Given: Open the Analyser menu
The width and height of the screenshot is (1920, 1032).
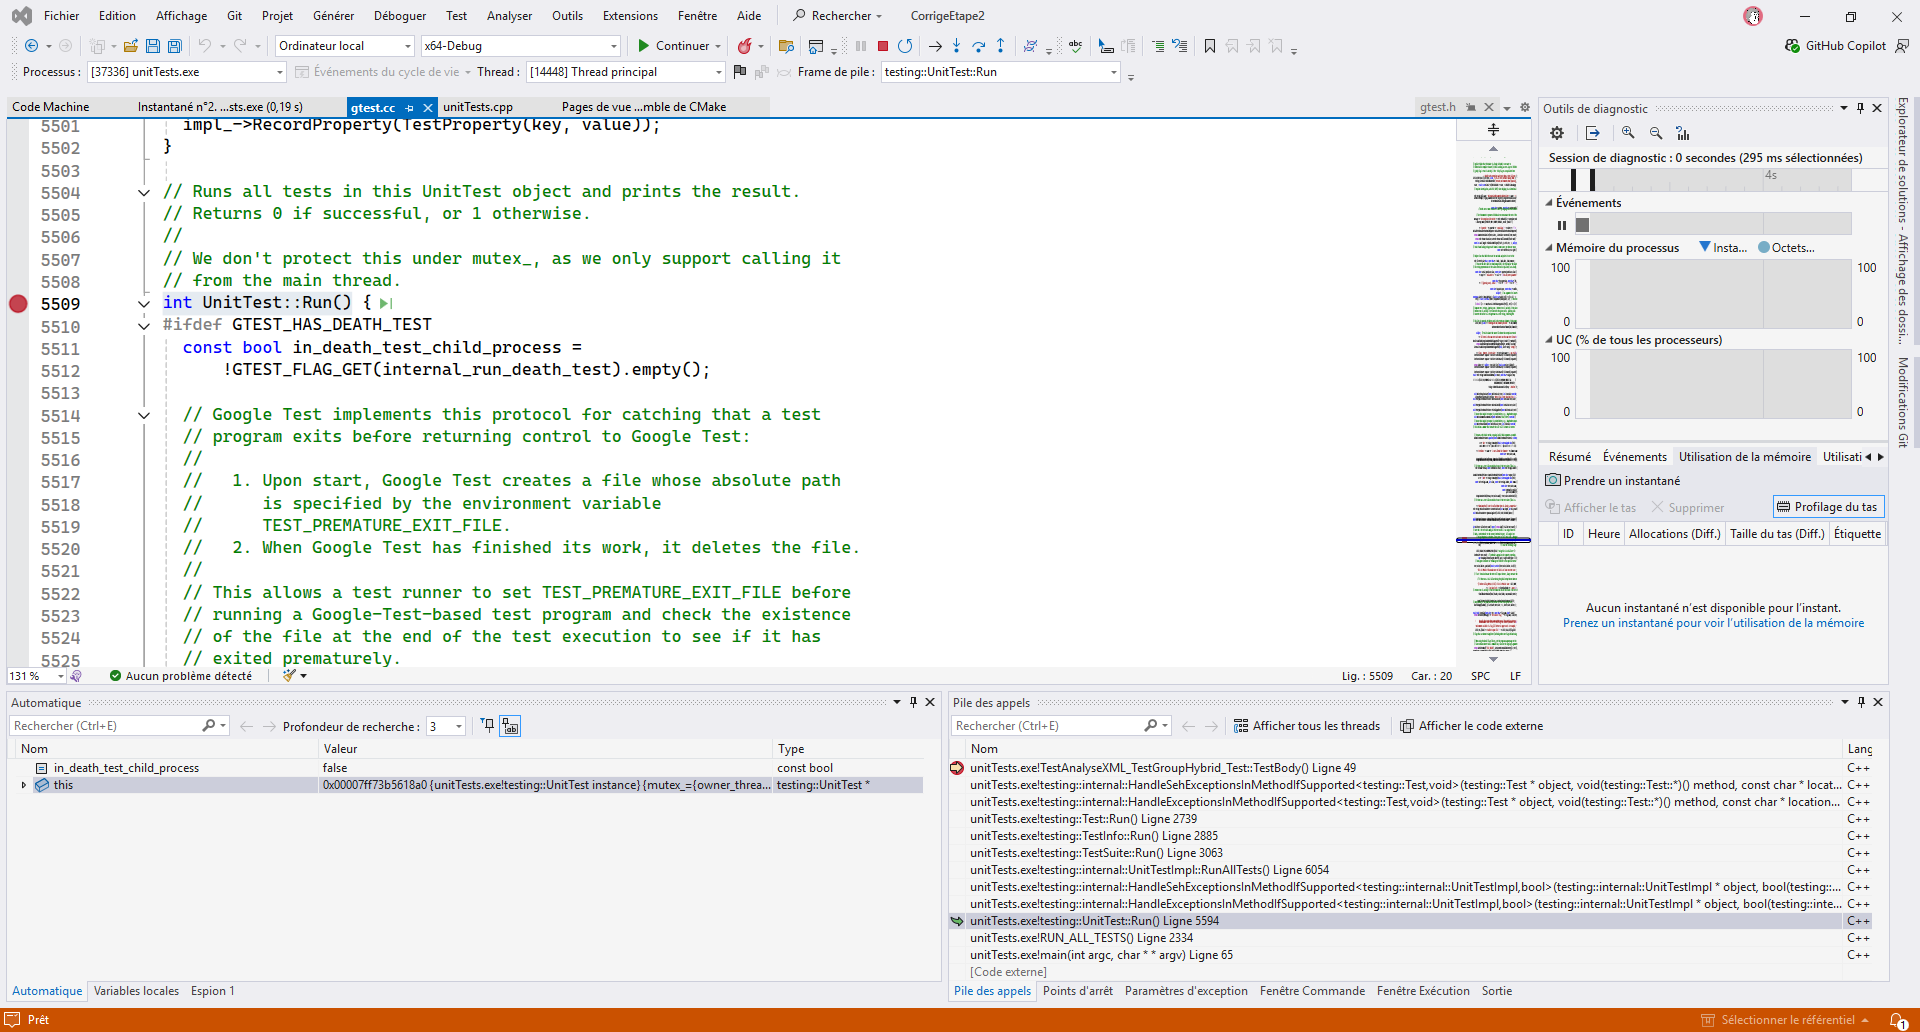Looking at the screenshot, I should click(x=509, y=16).
